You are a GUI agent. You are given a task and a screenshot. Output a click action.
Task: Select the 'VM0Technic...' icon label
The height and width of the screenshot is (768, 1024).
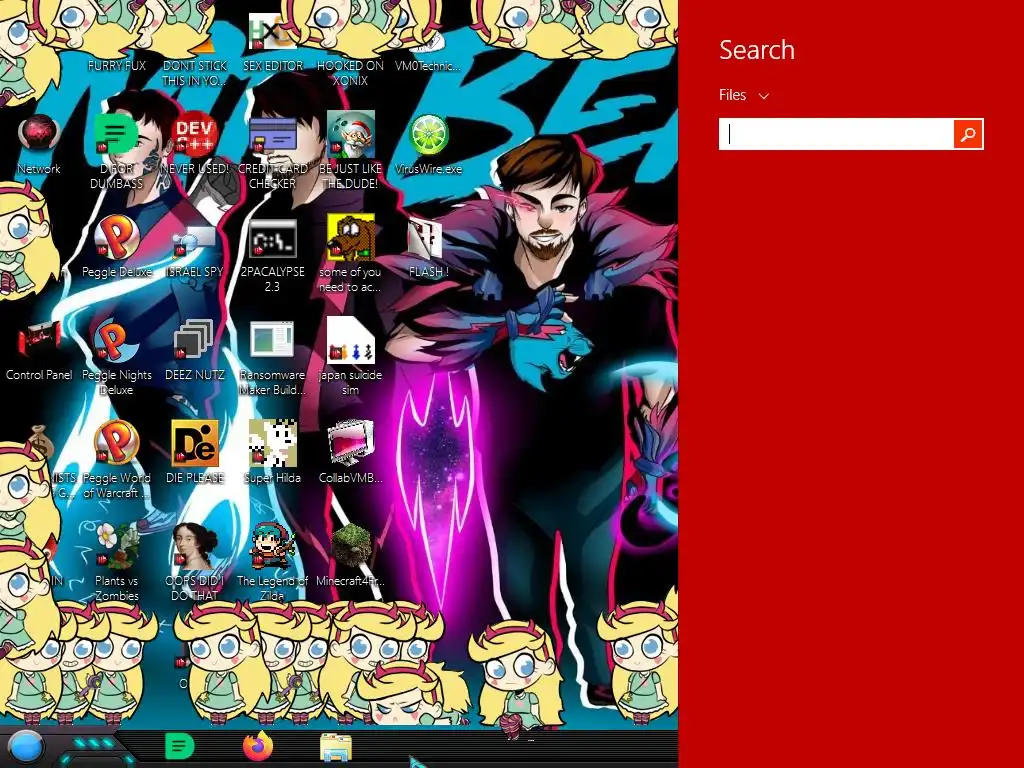428,66
